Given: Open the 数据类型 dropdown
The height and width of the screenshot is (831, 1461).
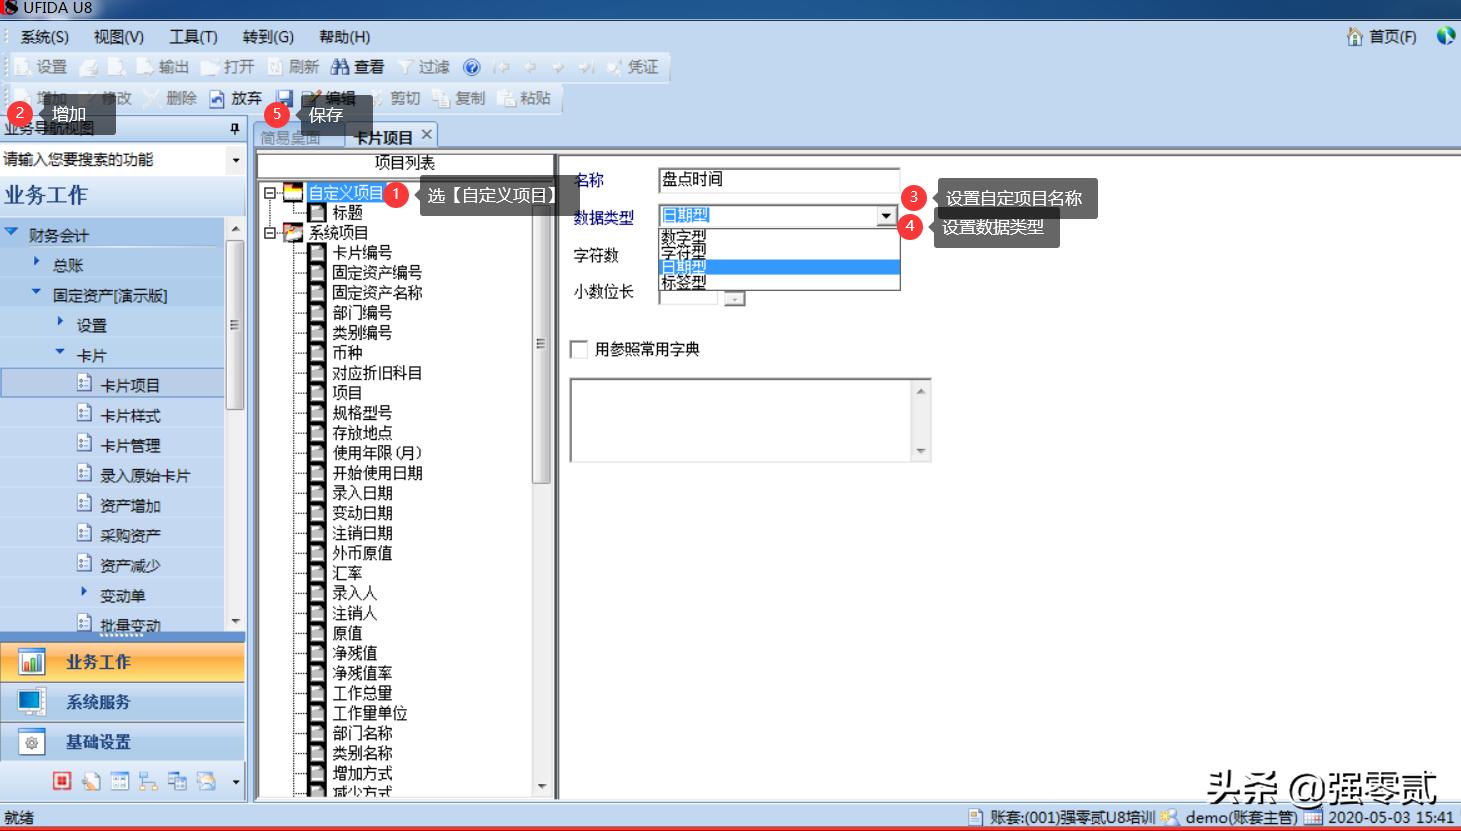Looking at the screenshot, I should pyautogui.click(x=886, y=215).
